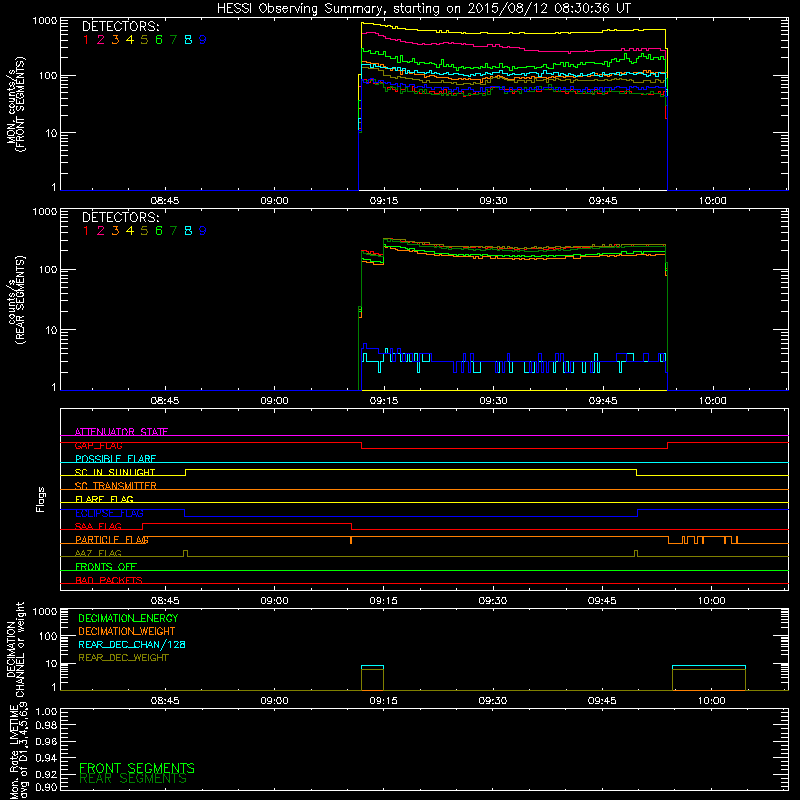Click the DECIMATION_WEIGHT legend entry
Viewport: 800px width, 800px height.
(127, 632)
